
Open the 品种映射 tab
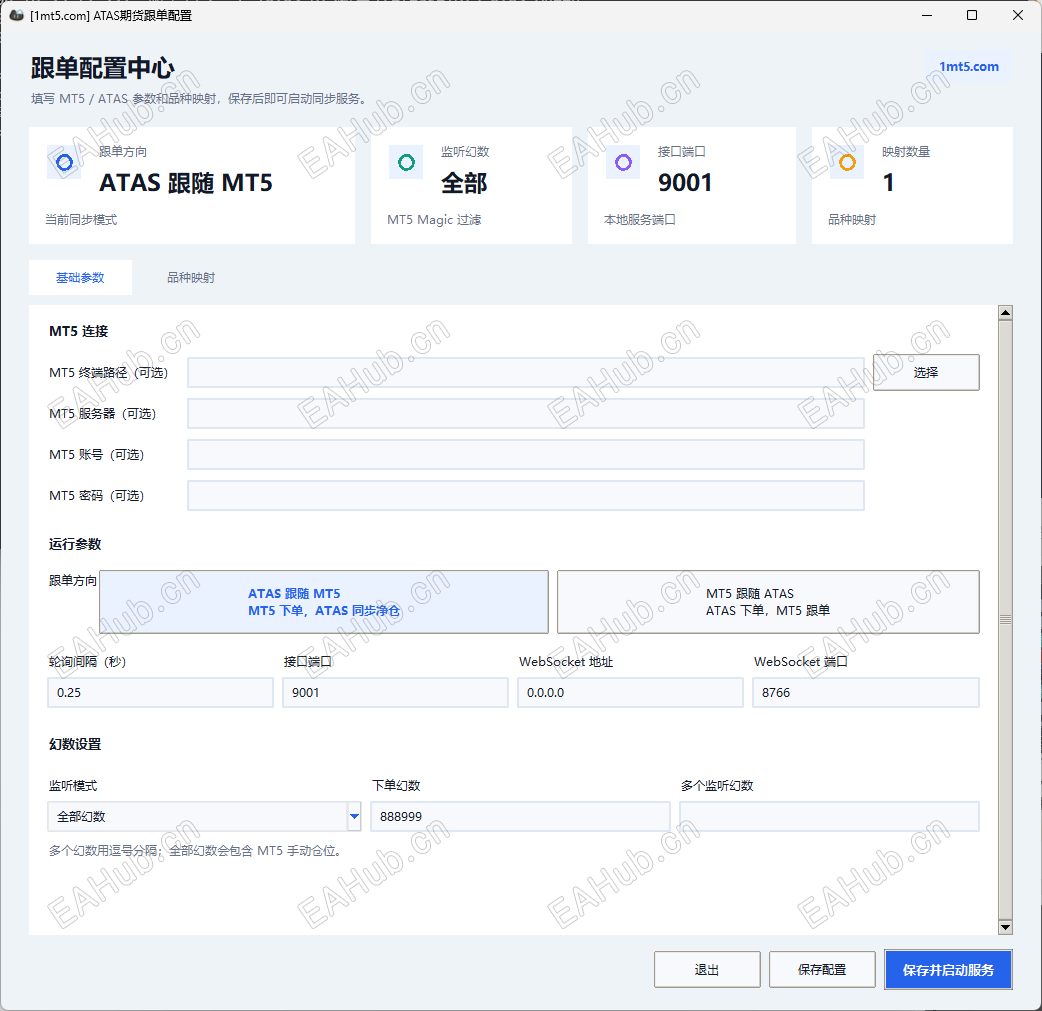[191, 278]
